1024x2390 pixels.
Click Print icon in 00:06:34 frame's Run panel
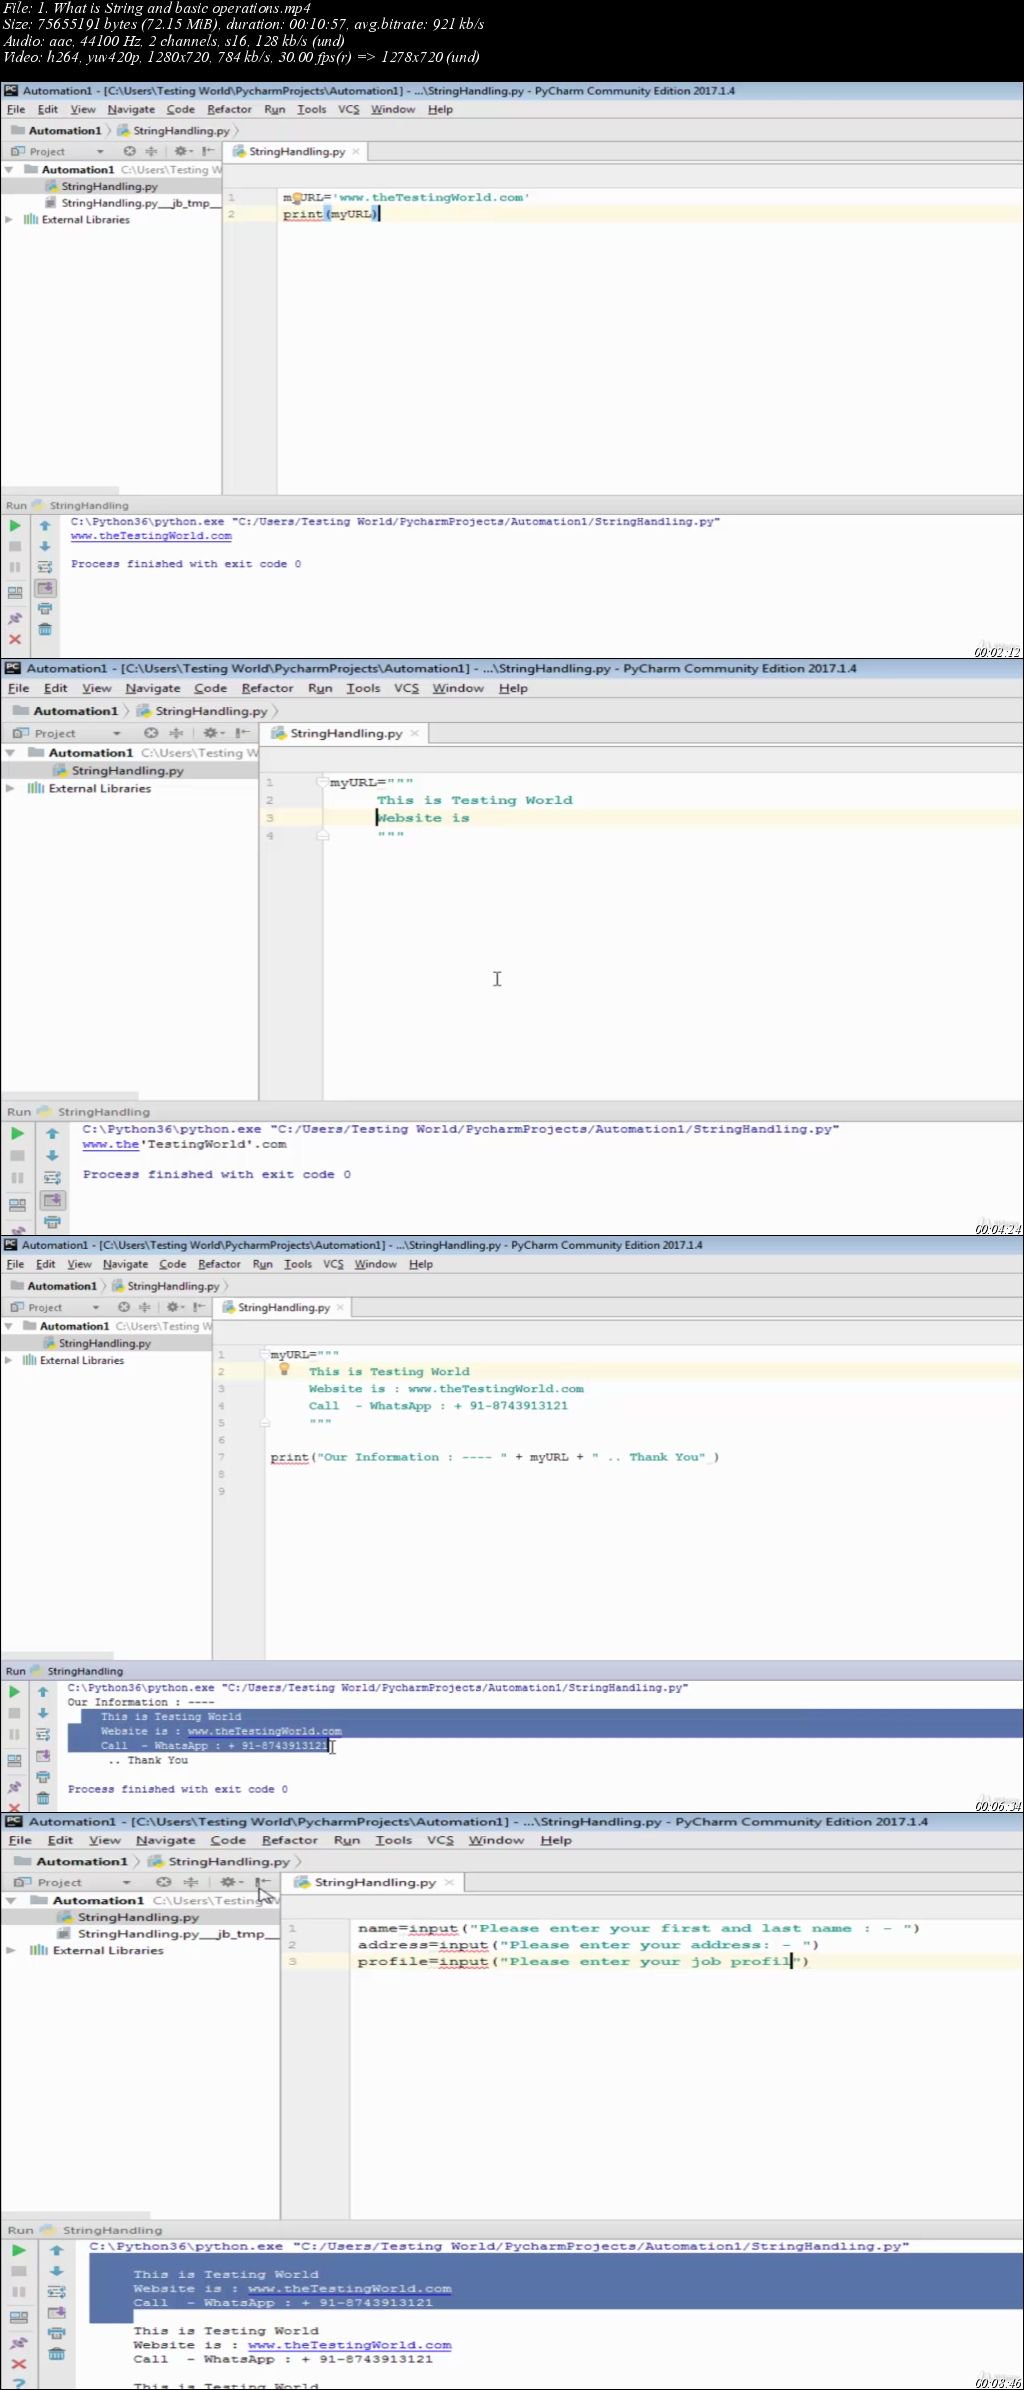[43, 1776]
